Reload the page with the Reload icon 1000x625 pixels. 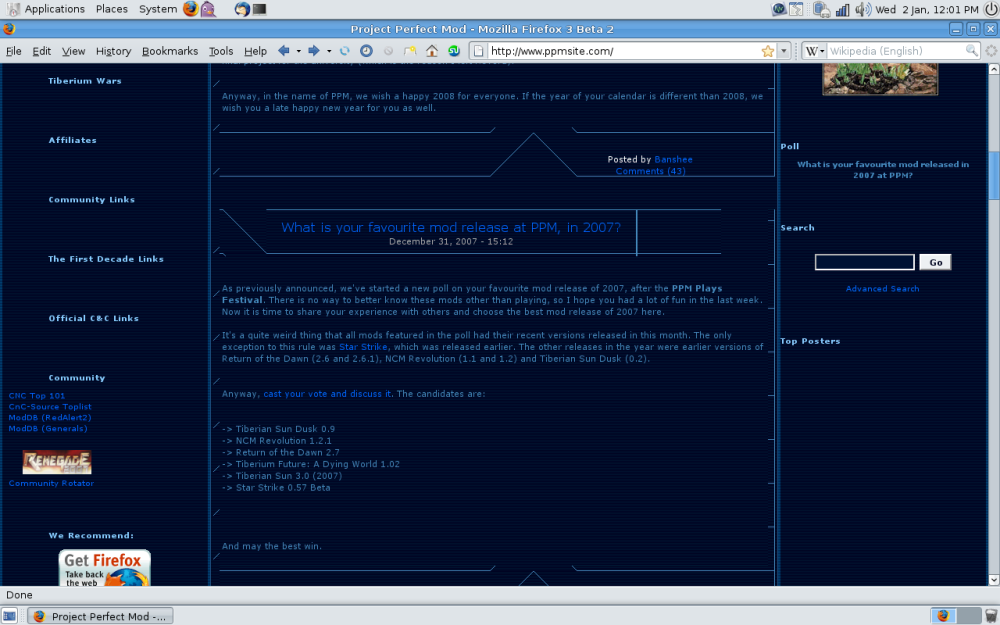click(x=345, y=51)
